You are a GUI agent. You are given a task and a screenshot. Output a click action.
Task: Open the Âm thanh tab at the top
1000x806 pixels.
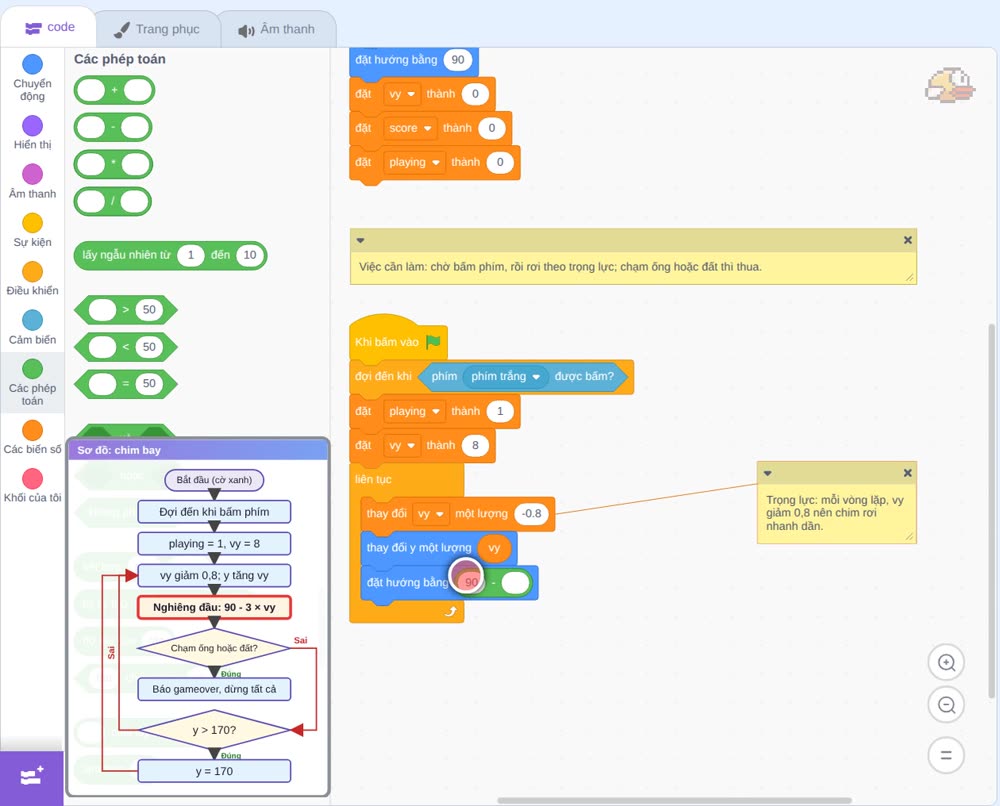(x=277, y=29)
